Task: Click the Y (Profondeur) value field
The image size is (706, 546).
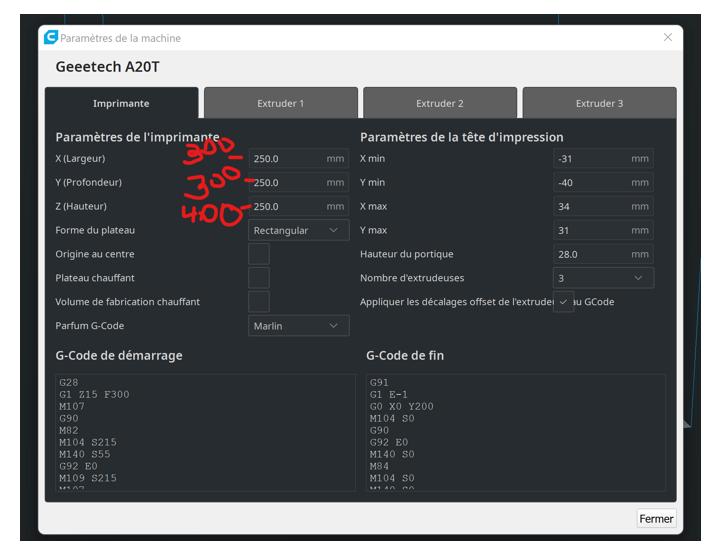Action: (299, 182)
